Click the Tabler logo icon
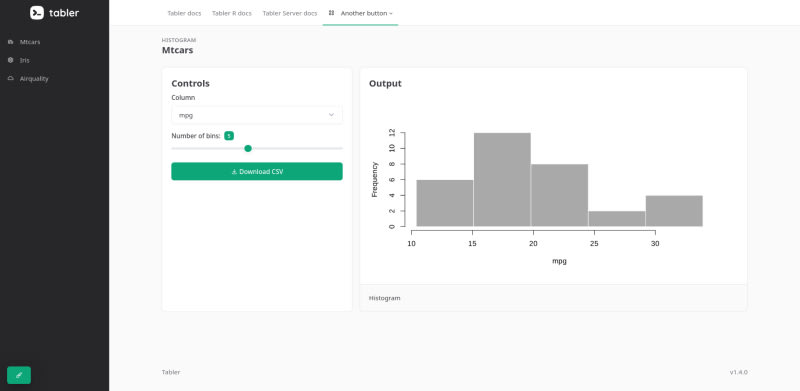 (x=37, y=13)
